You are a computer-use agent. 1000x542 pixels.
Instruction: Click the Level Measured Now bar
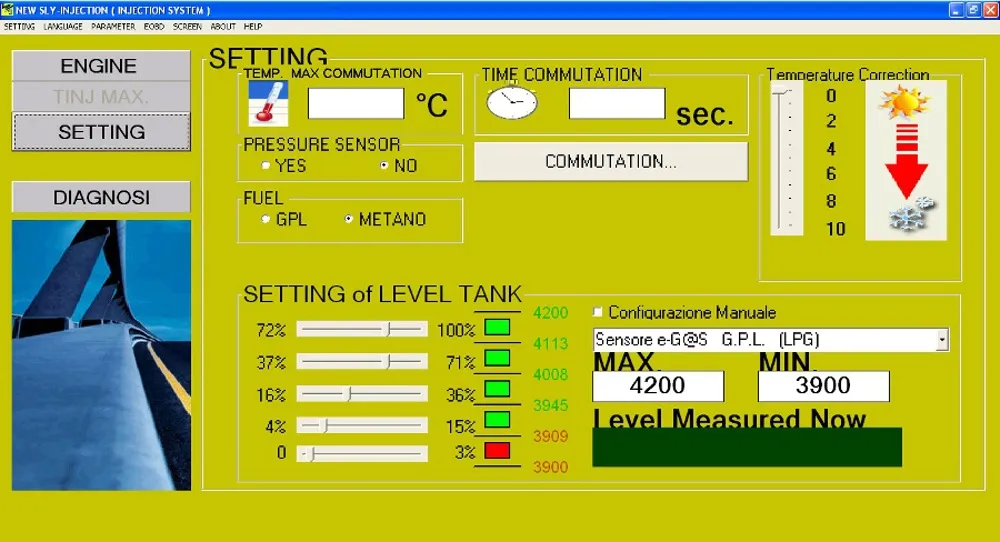(x=747, y=447)
